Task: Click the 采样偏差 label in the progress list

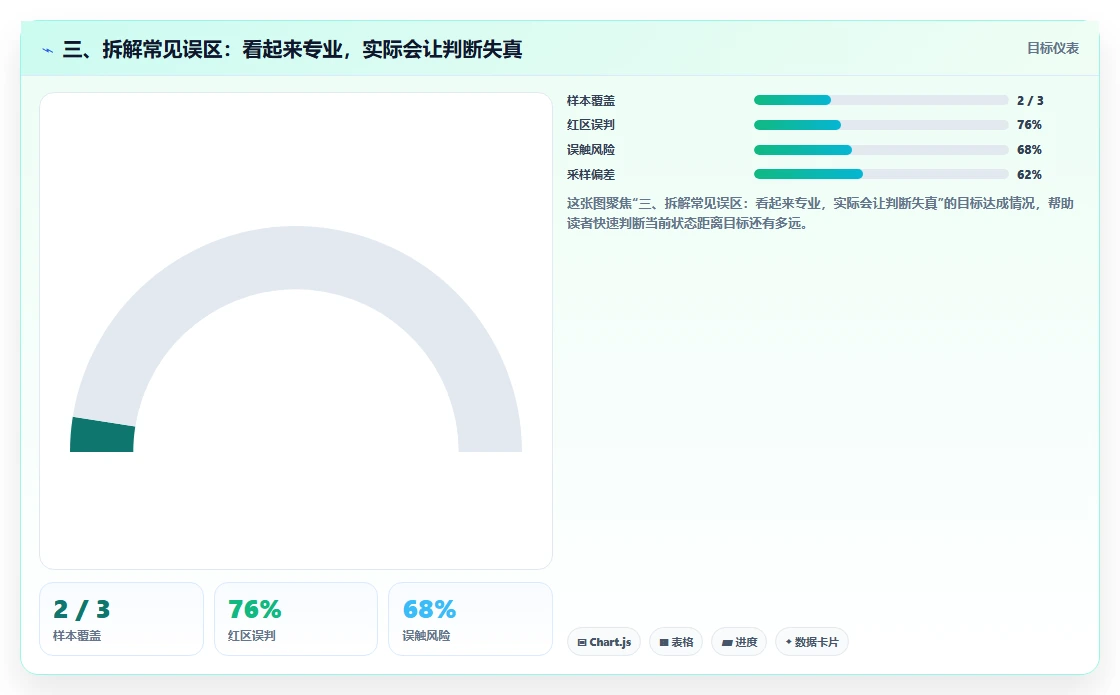Action: (x=591, y=175)
